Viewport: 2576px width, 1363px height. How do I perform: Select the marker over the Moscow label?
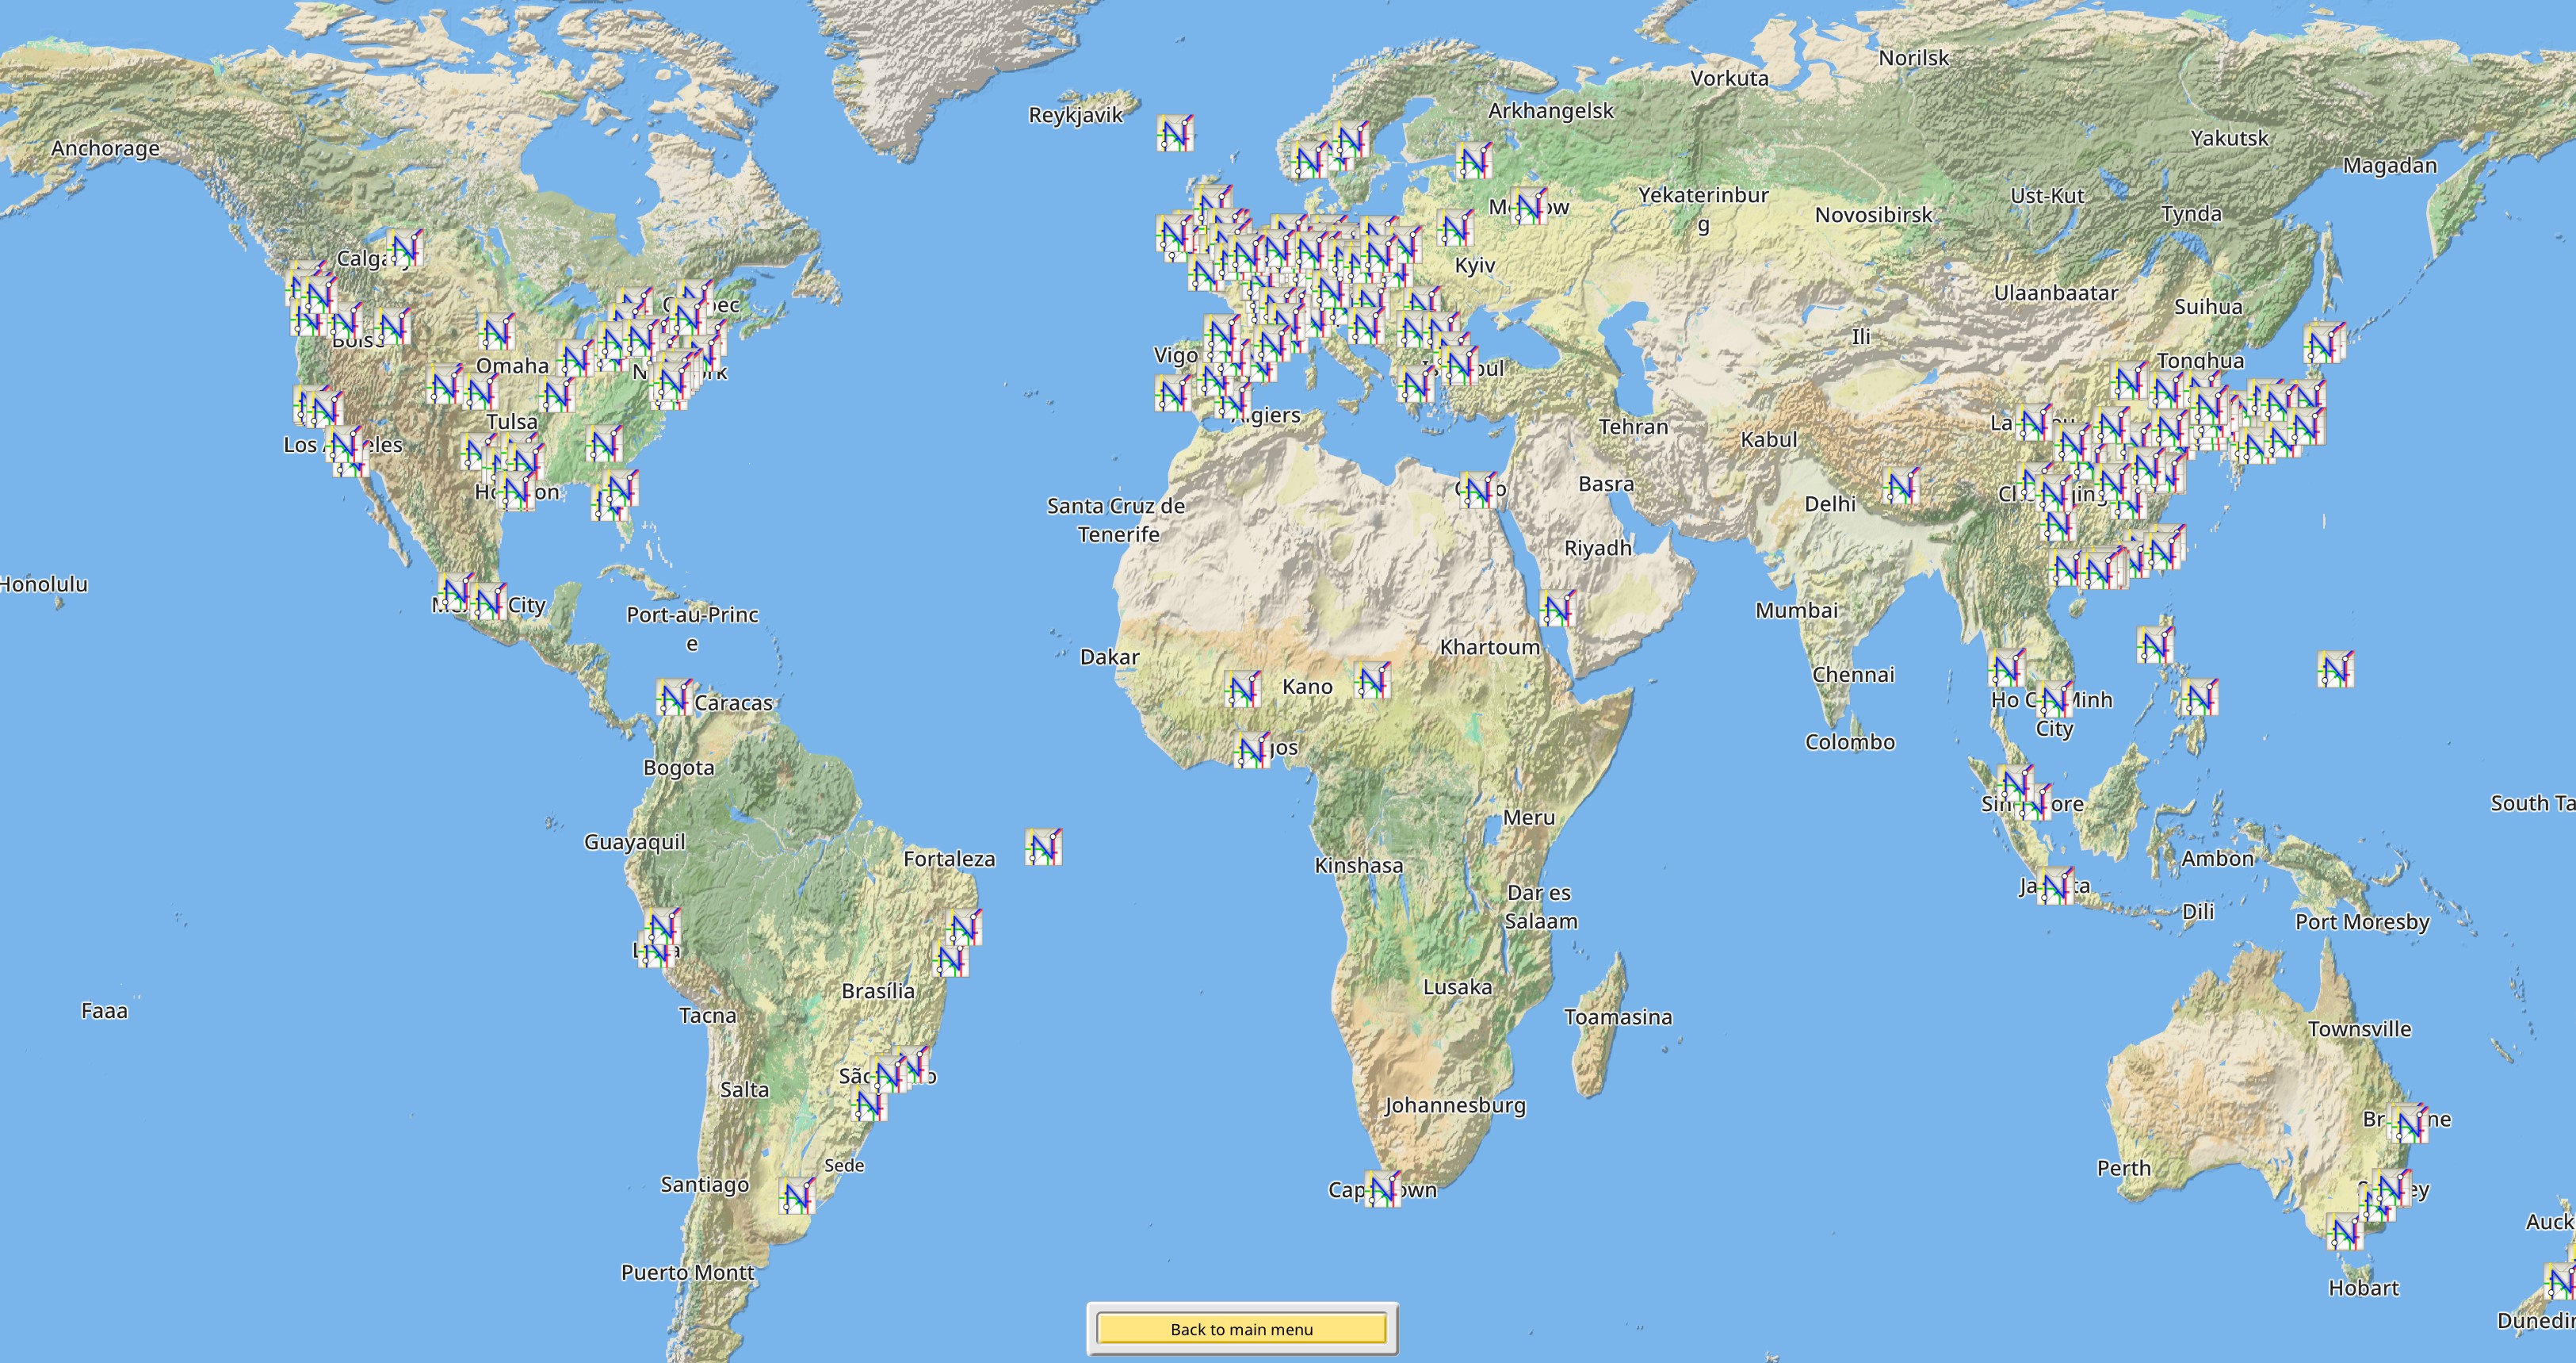[1528, 206]
